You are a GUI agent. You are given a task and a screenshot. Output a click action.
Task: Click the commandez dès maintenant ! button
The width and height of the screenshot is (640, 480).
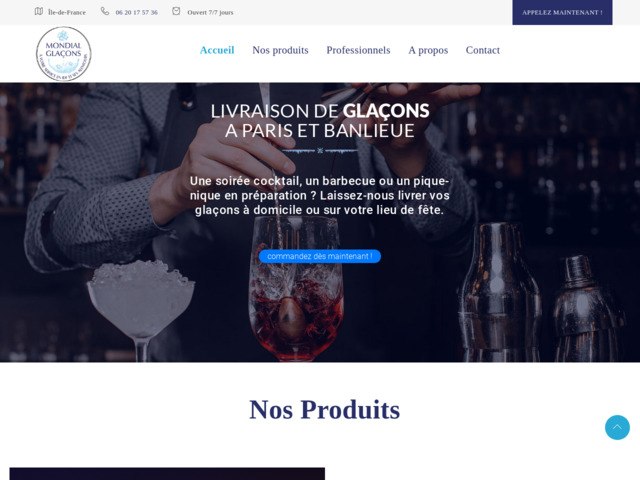pyautogui.click(x=320, y=256)
